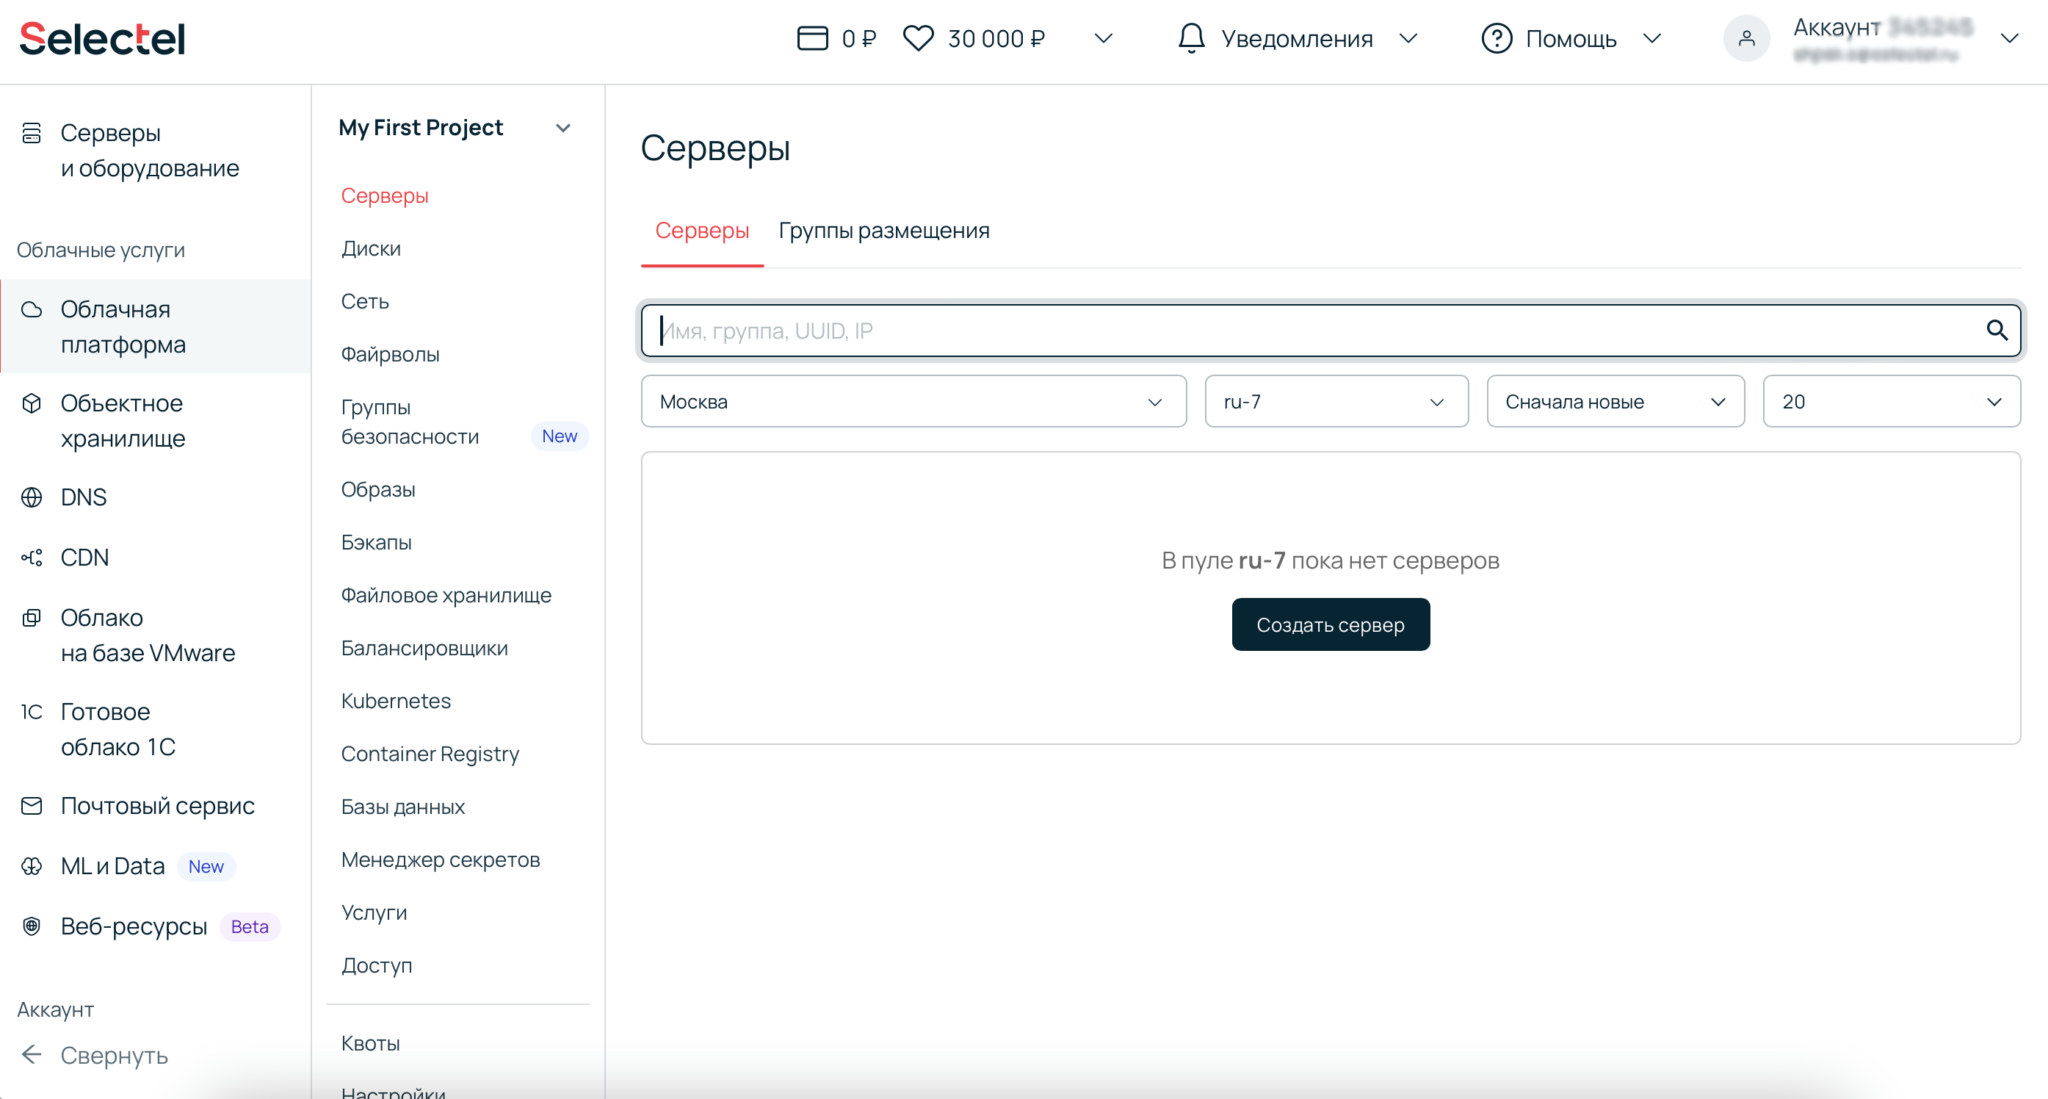Click the account avatar icon
Viewport: 2048px width, 1099px height.
pyautogui.click(x=1746, y=39)
